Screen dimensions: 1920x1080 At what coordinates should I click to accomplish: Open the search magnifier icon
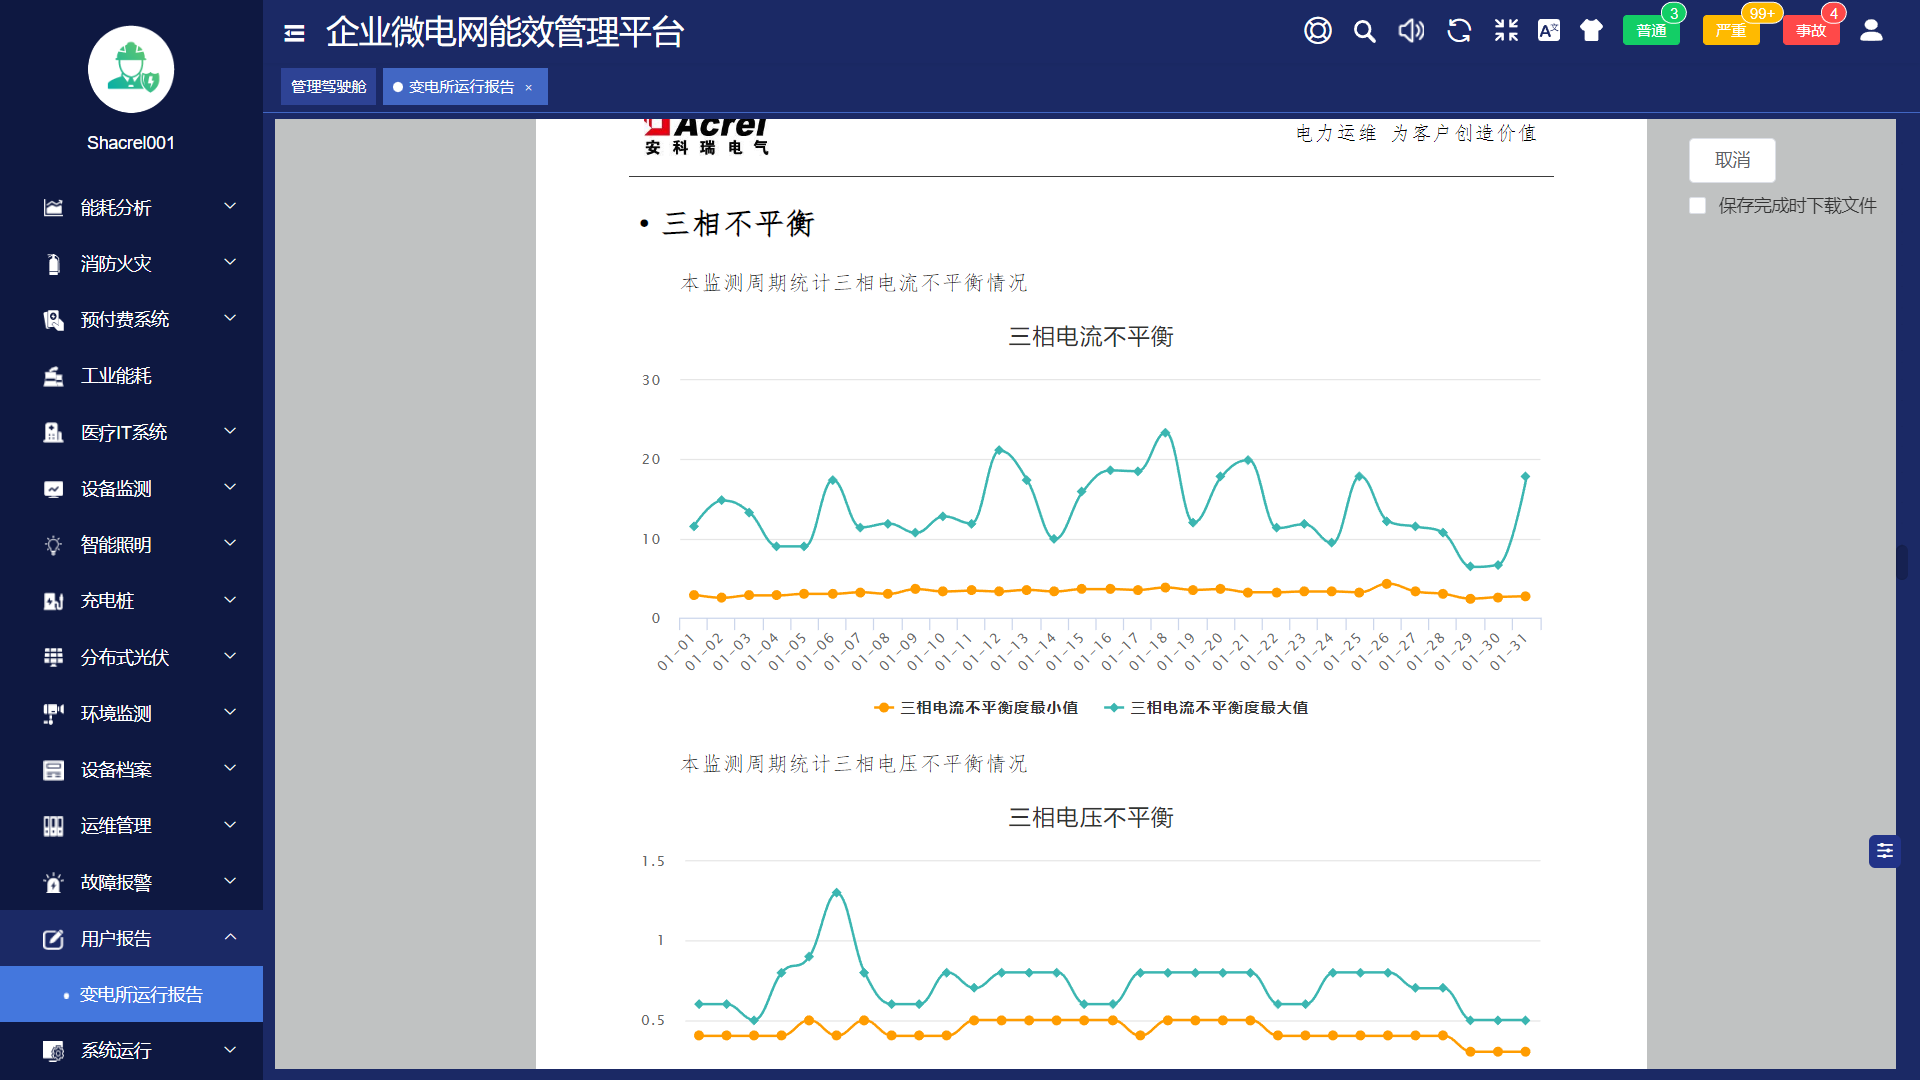(1364, 31)
